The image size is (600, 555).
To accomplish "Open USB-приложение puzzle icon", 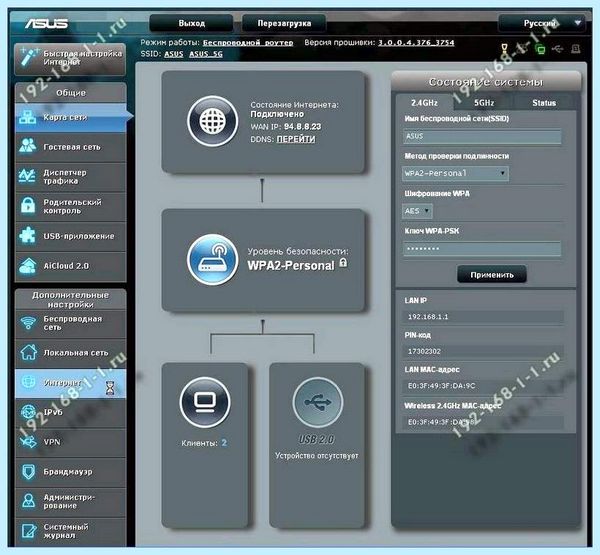I will coord(28,236).
